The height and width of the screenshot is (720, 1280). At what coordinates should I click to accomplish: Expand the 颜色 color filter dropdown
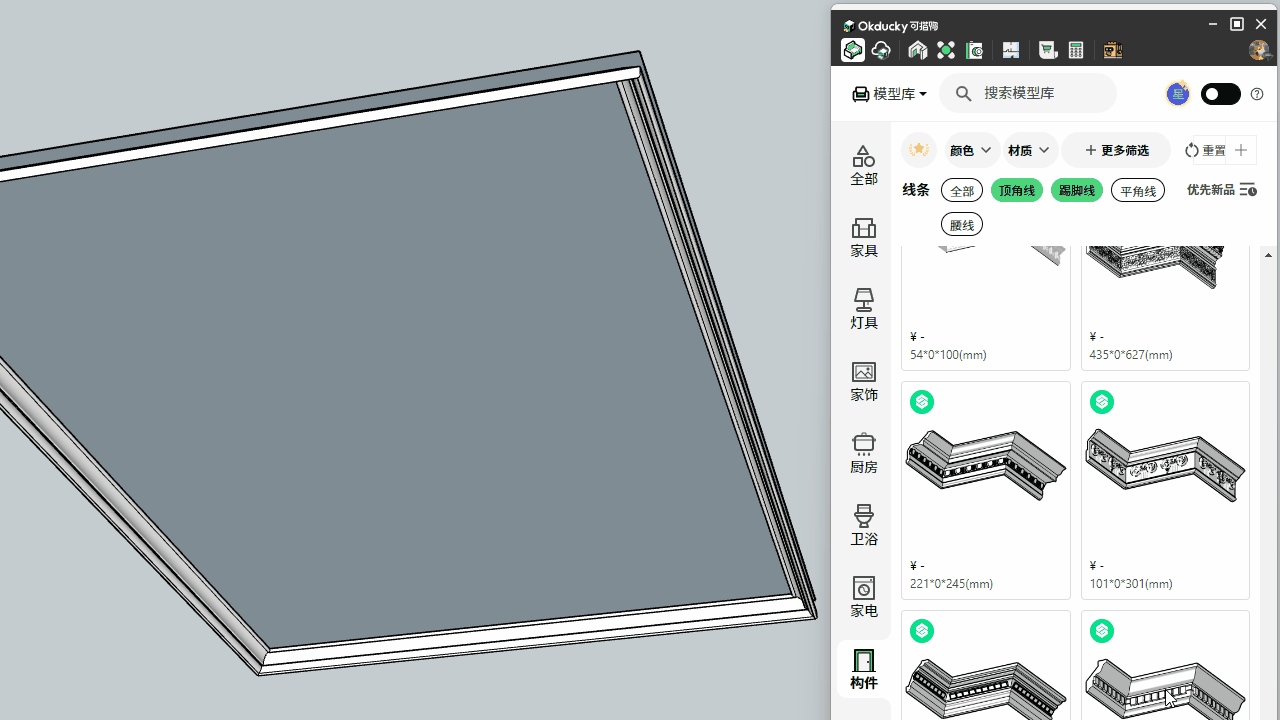[972, 150]
